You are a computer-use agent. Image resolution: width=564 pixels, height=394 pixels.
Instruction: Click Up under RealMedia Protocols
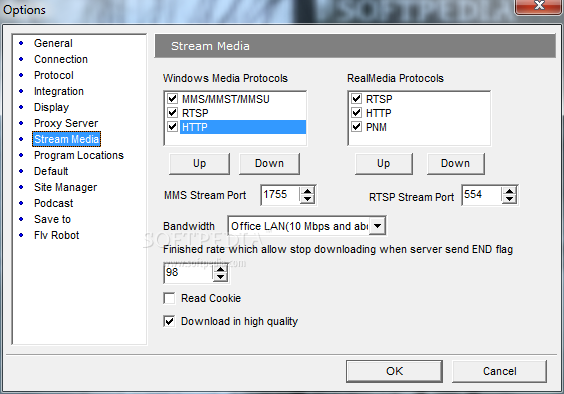(x=383, y=164)
